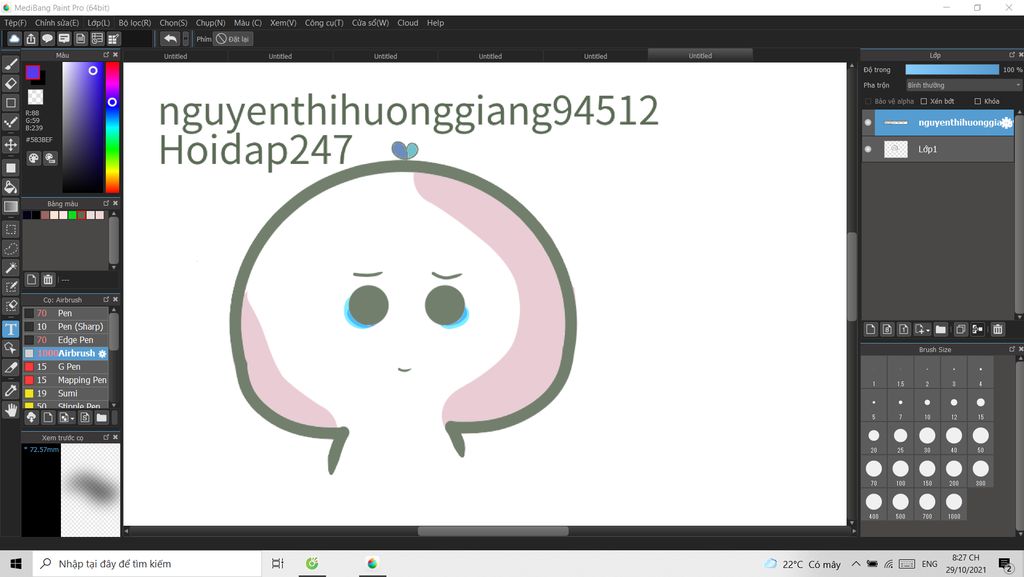
Task: Choose brush size 1000
Action: (953, 505)
